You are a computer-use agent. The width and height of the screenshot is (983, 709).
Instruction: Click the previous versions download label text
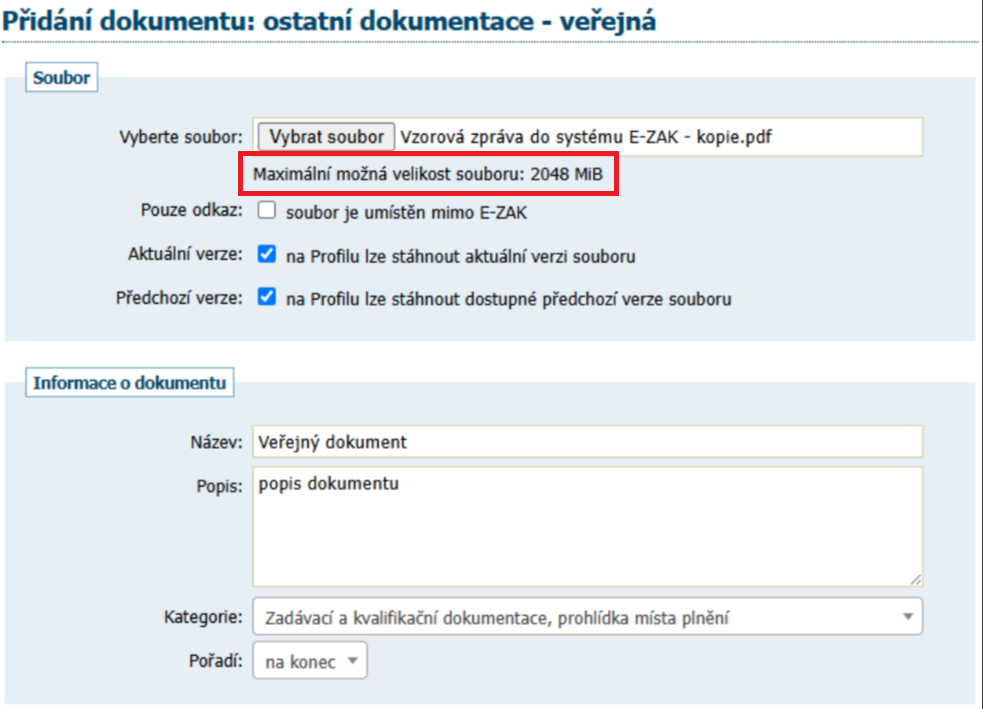click(508, 299)
